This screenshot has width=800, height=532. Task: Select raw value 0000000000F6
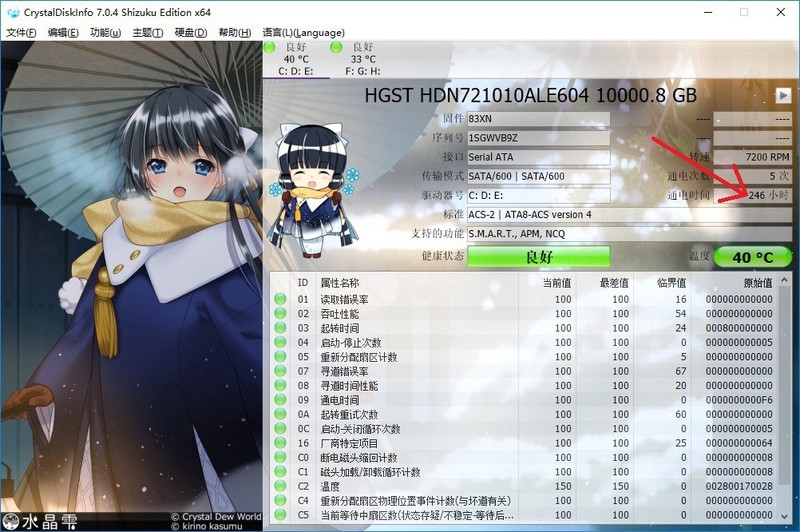coord(739,400)
